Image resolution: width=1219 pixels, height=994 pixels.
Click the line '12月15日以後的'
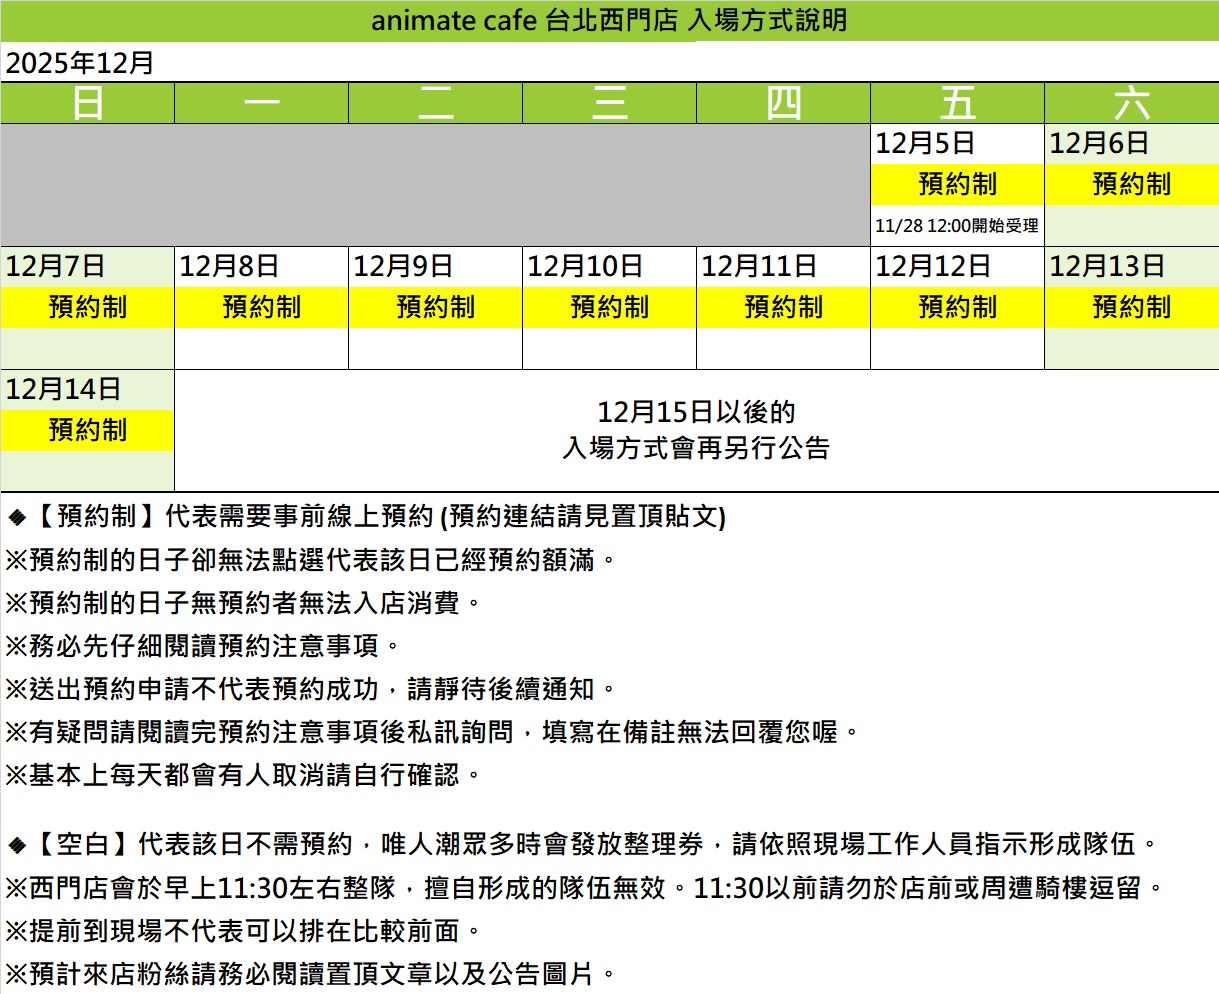pos(697,412)
